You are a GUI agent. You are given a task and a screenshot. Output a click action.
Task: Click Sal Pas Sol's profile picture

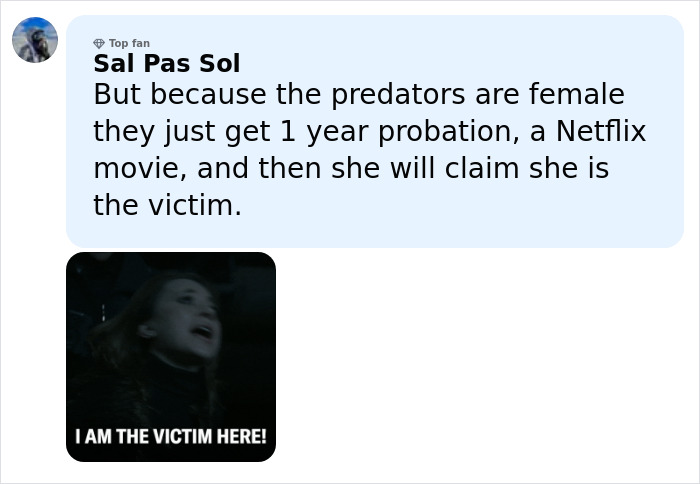[35, 40]
